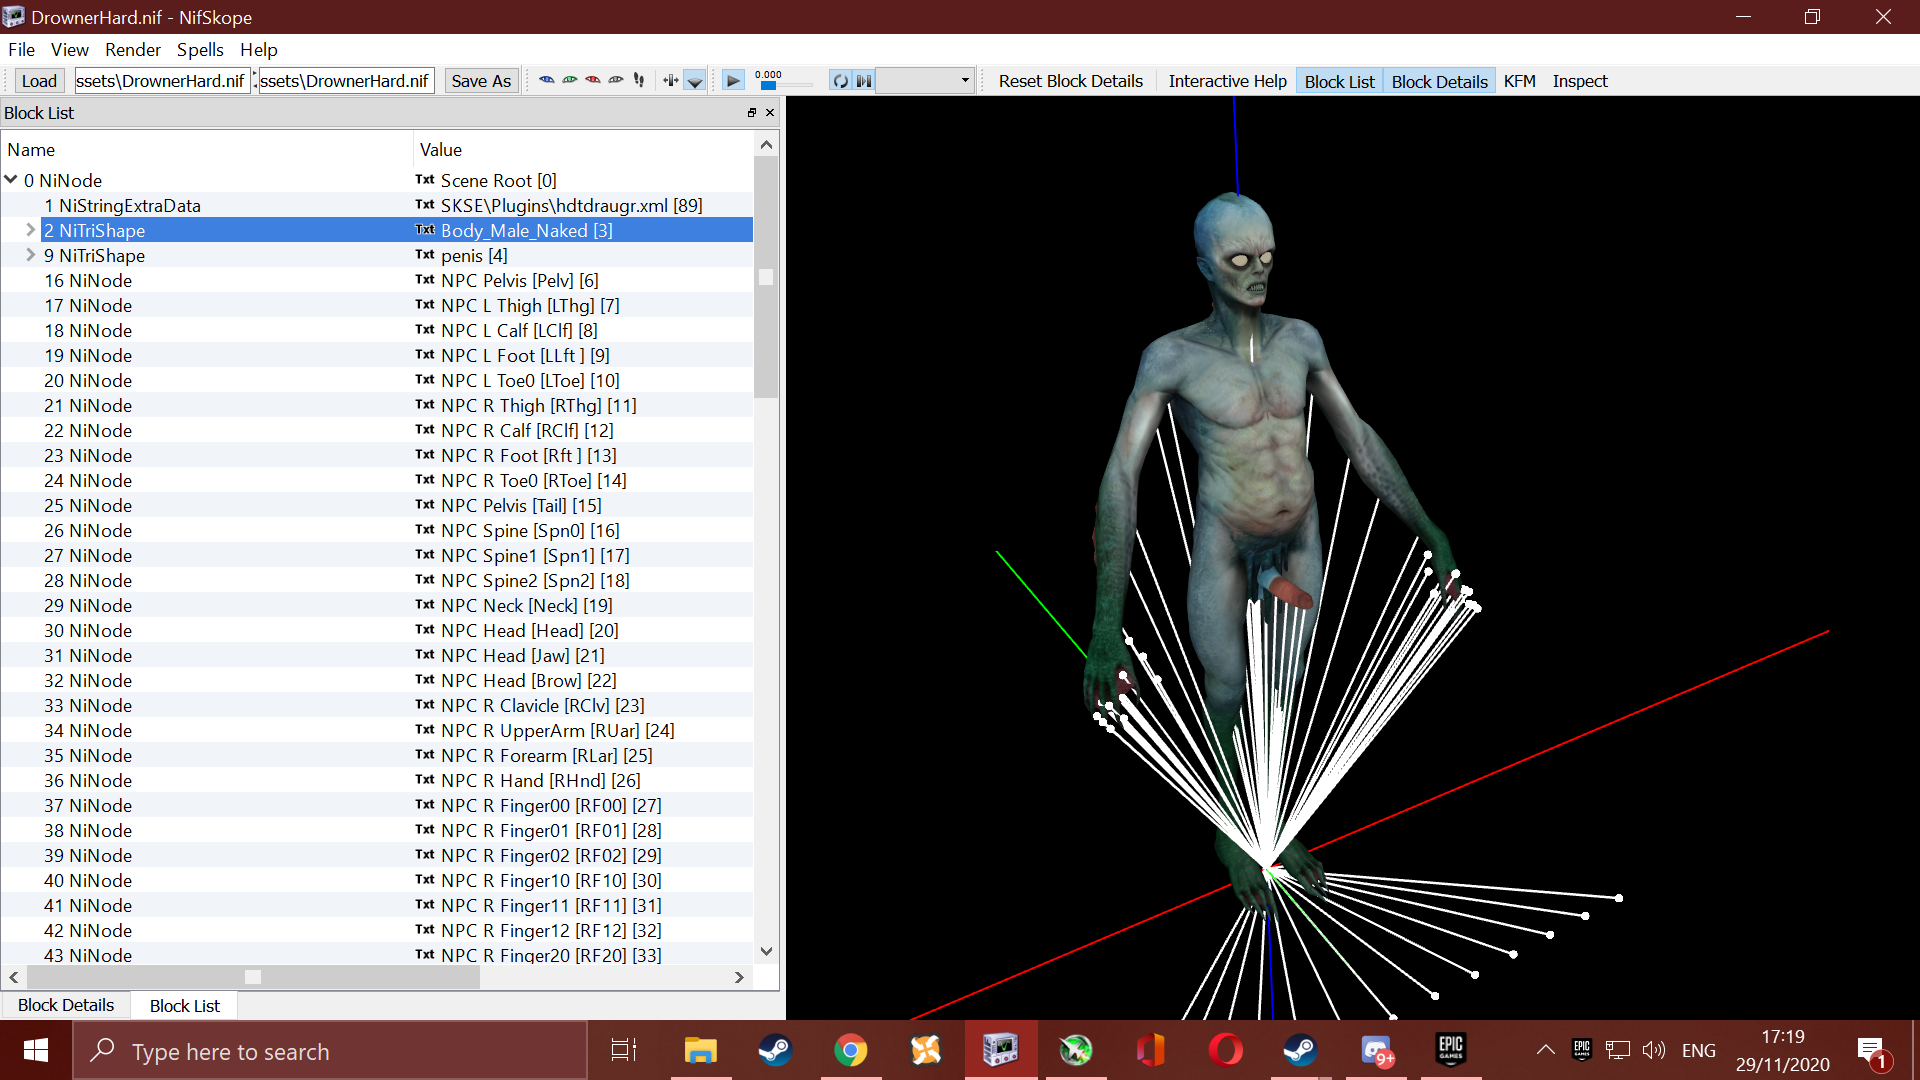Open the Render menu
Image resolution: width=1920 pixels, height=1080 pixels.
point(133,49)
